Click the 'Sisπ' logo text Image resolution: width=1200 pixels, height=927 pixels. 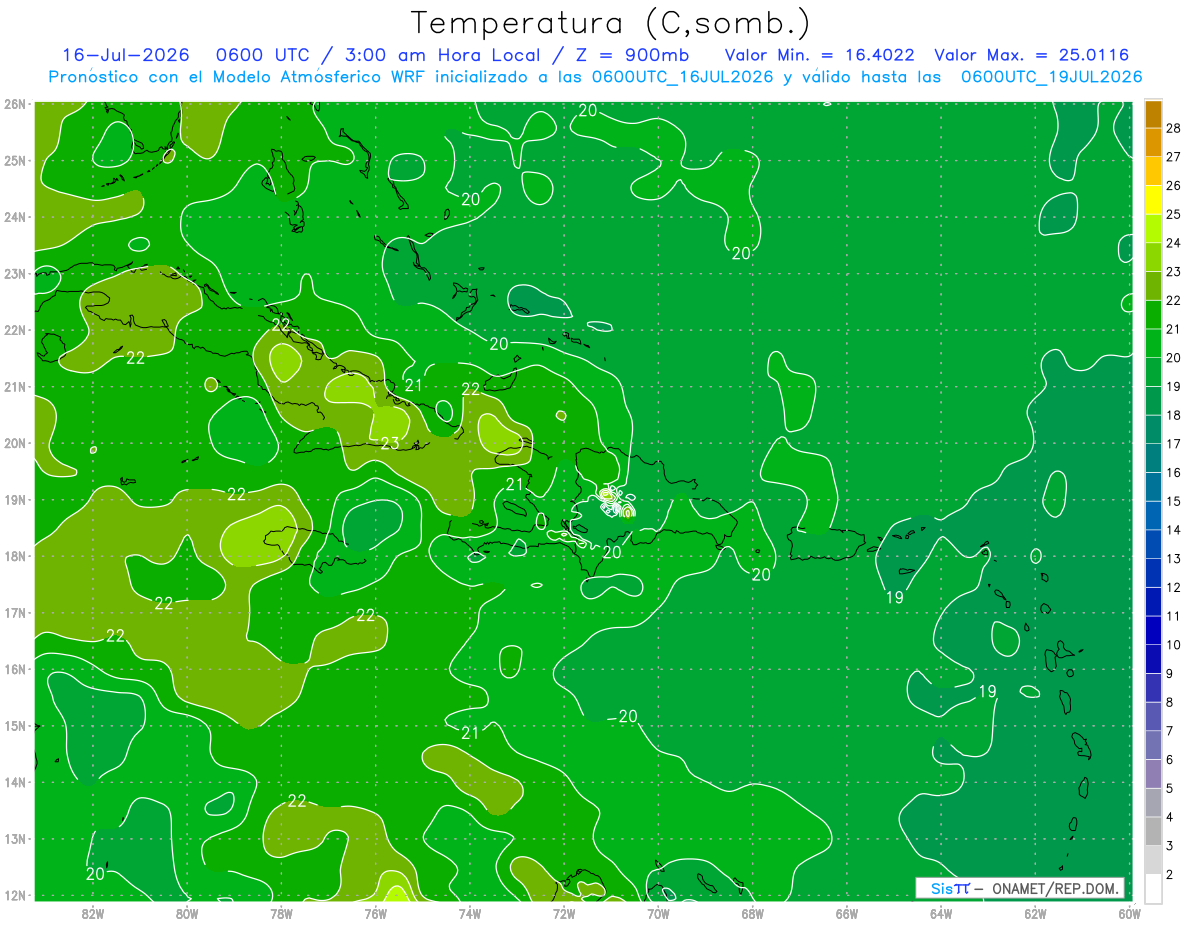point(950,889)
